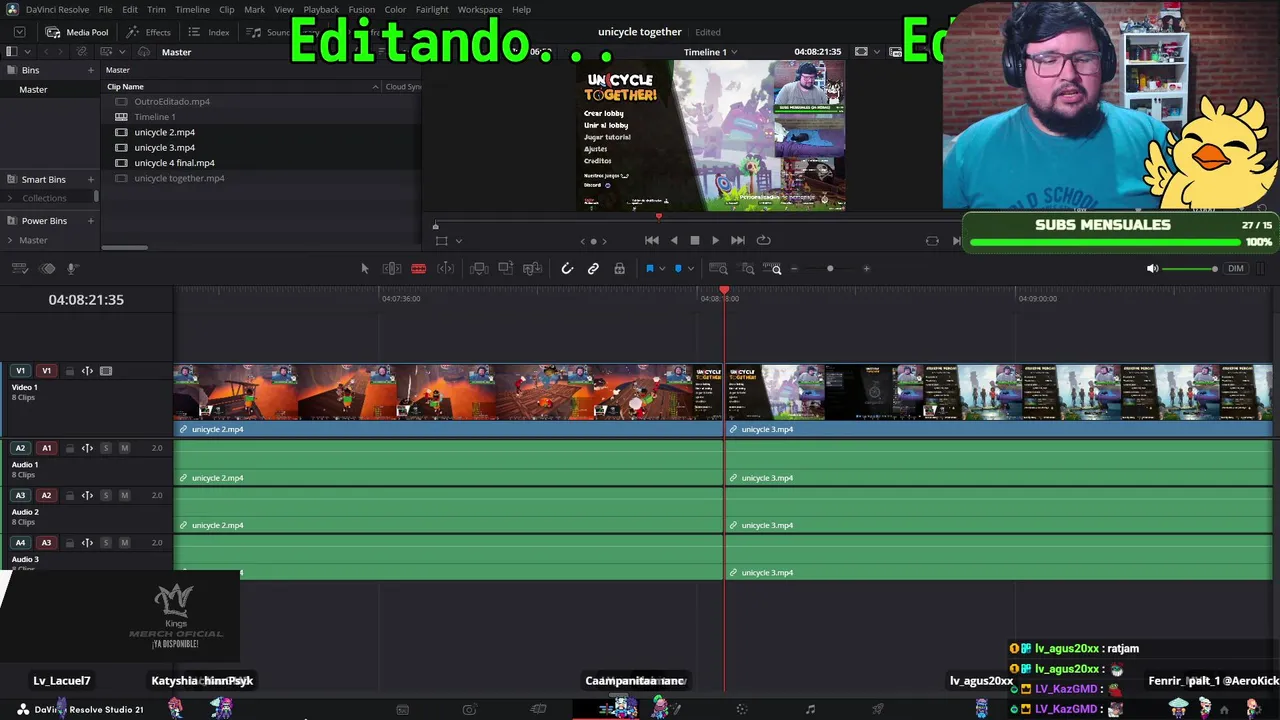
Task: Activate the Trim Edit Mode tool
Action: [x=392, y=268]
